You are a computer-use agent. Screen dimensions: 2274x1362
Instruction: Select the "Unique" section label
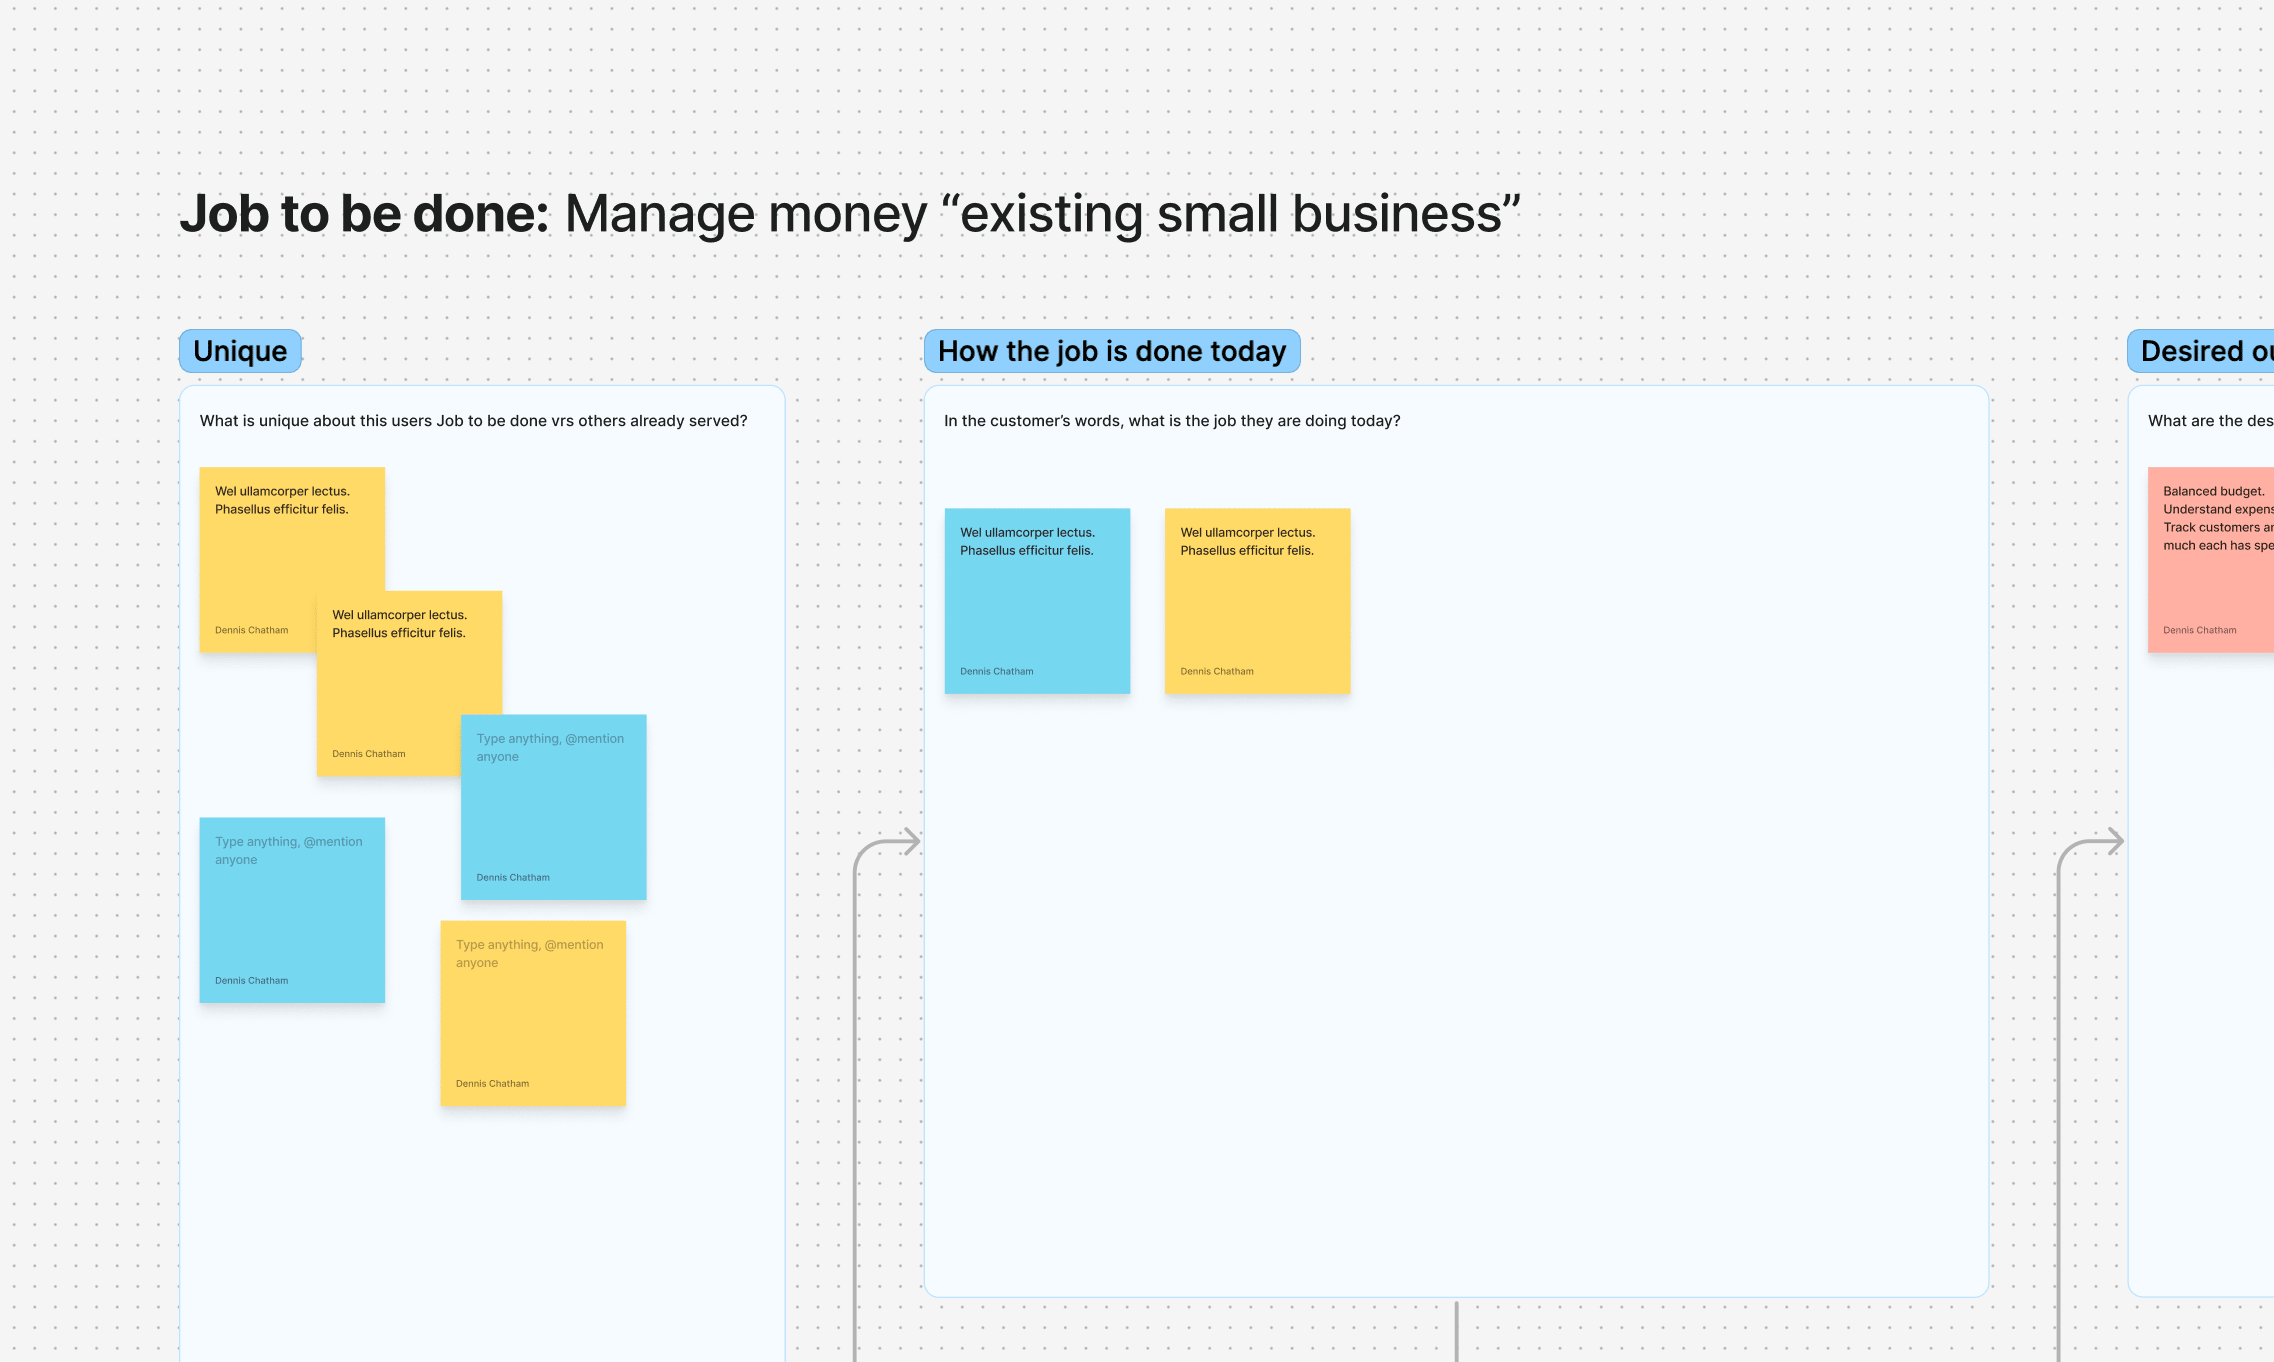(x=240, y=351)
